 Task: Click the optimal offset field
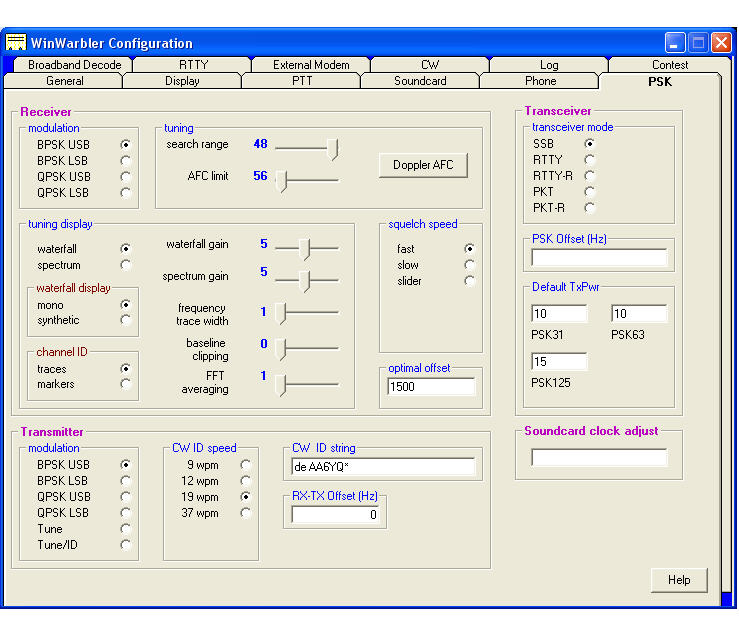click(x=431, y=387)
